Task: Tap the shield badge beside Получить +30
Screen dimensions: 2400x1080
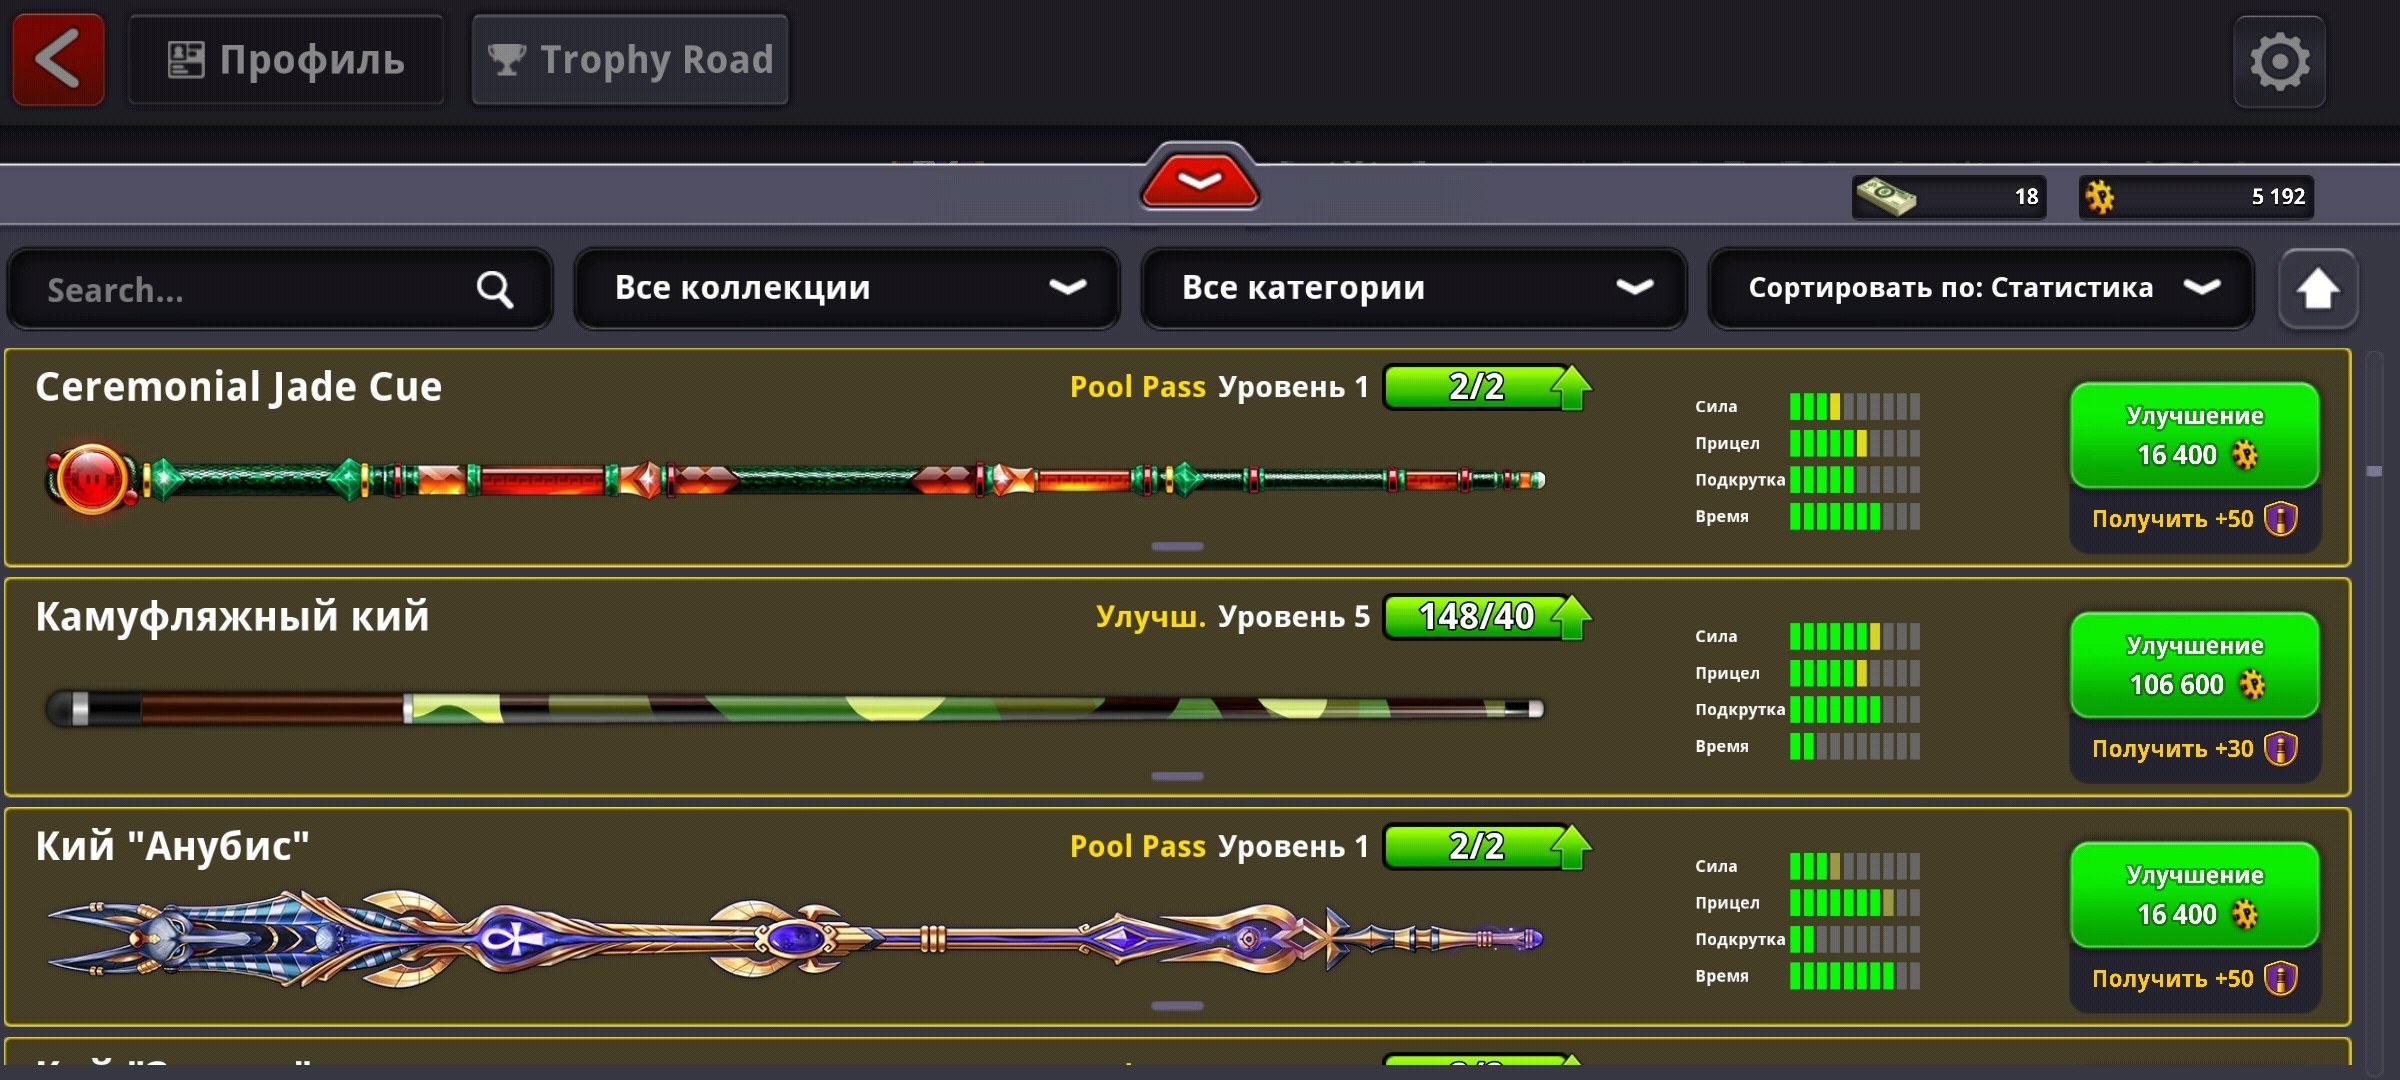Action: 2281,749
